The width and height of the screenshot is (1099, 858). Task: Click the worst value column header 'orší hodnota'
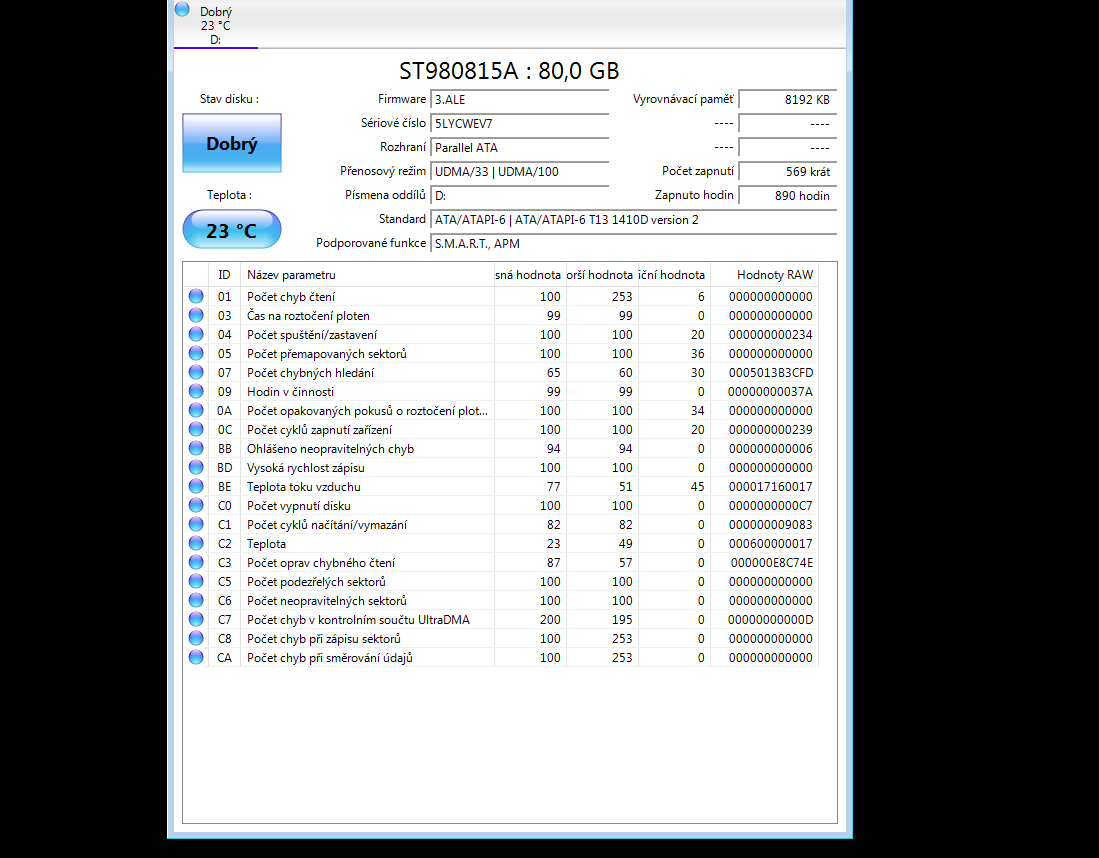602,275
